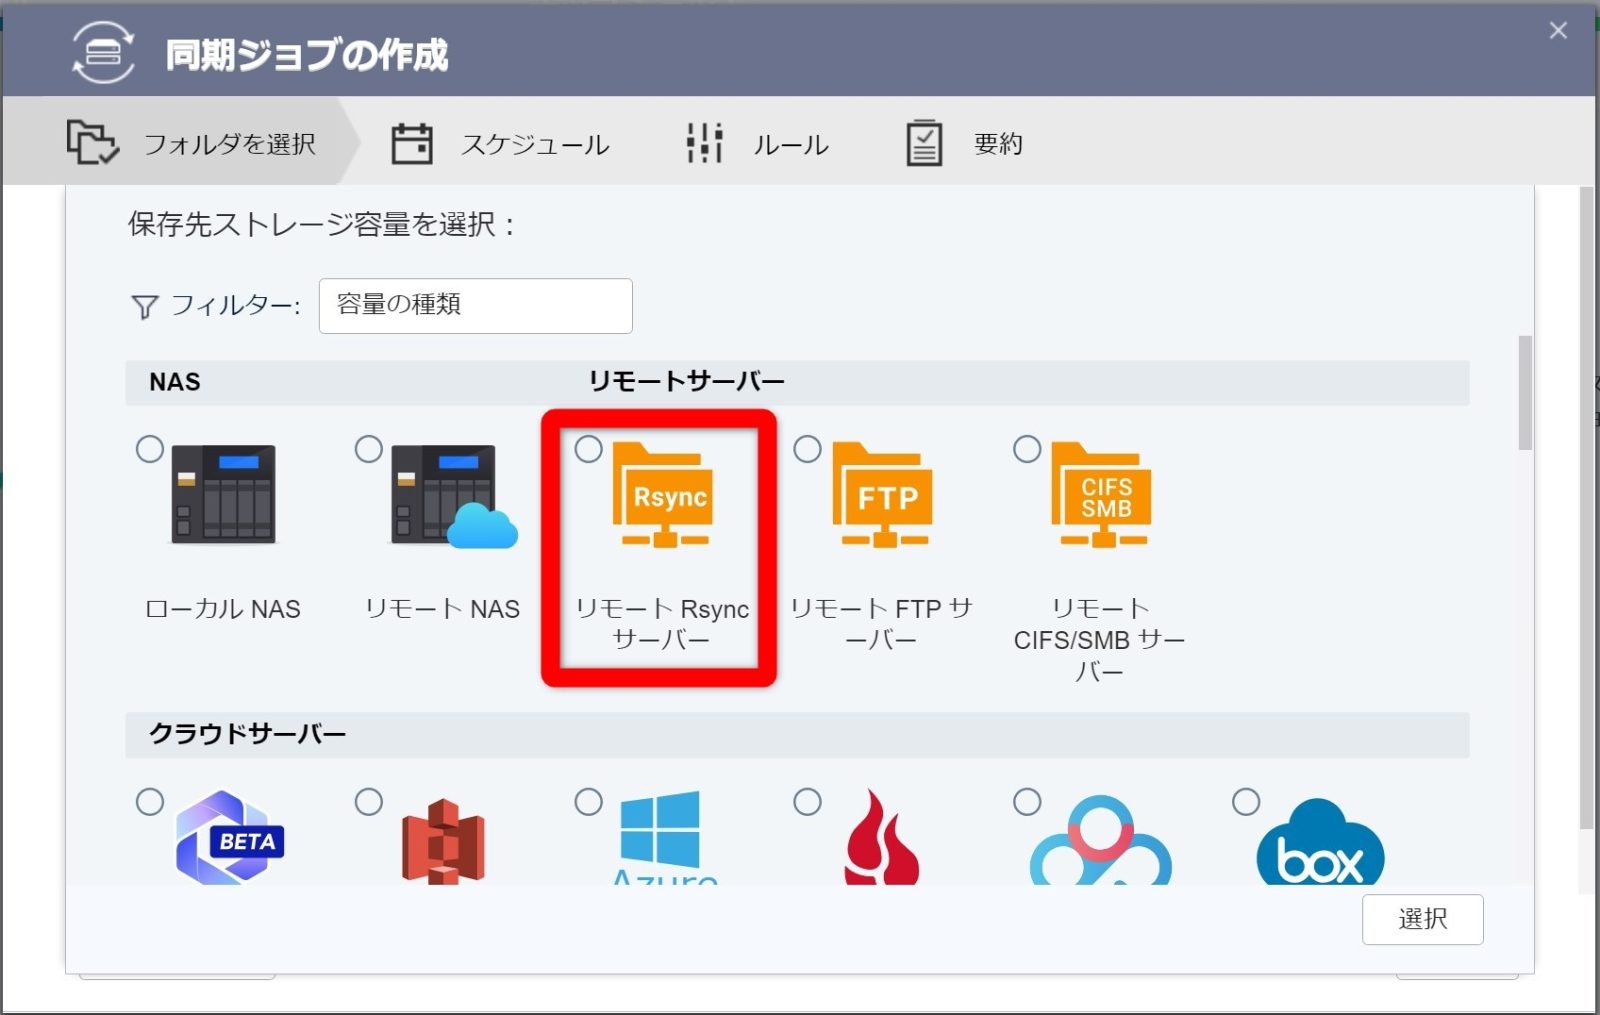Select the リモート FTP サーバー radio button
The width and height of the screenshot is (1600, 1015).
pyautogui.click(x=807, y=449)
